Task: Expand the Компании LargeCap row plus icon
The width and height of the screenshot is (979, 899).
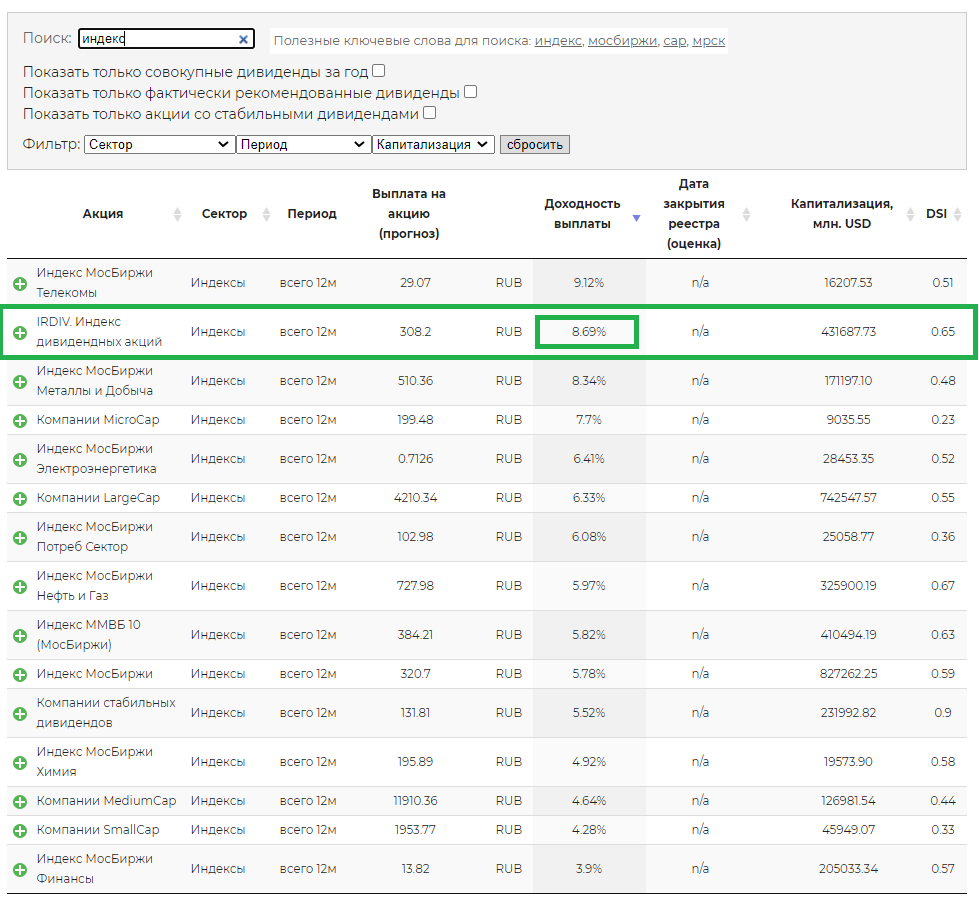Action: [20, 498]
